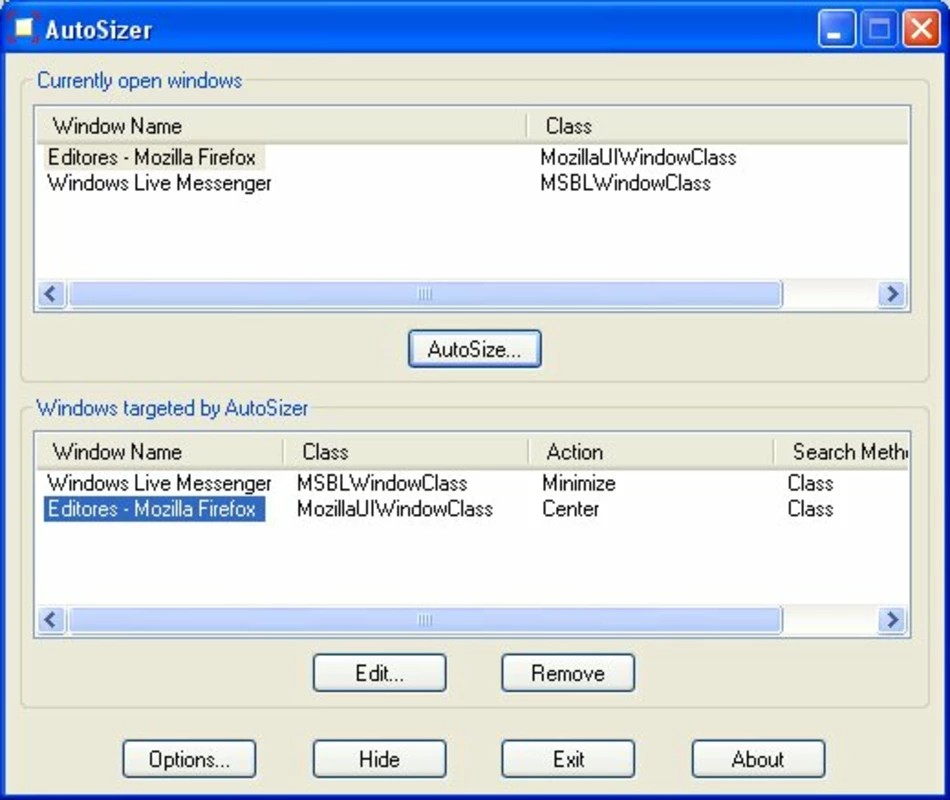Click right scroll arrow of targeted windows list

coord(892,619)
